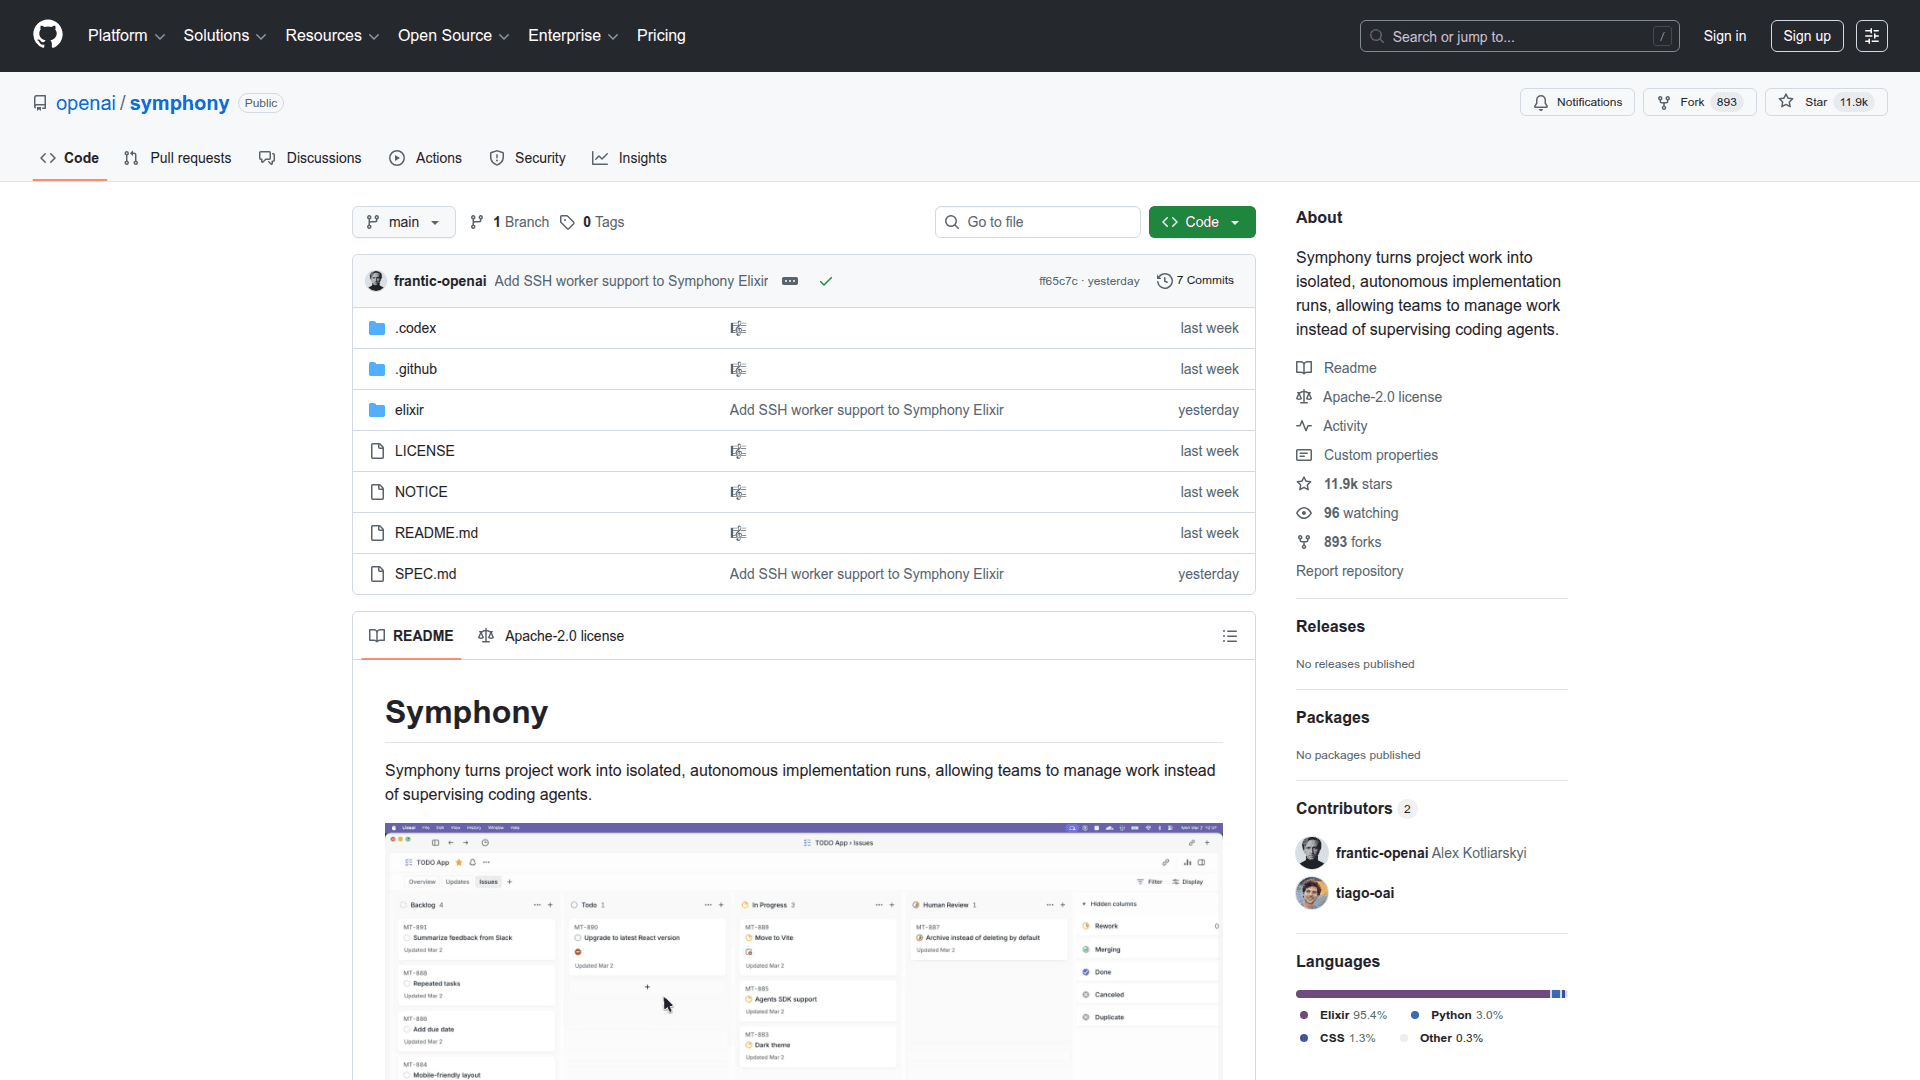Click the Elixir languages bar segment
This screenshot has height=1080, width=1920.
1420,994
